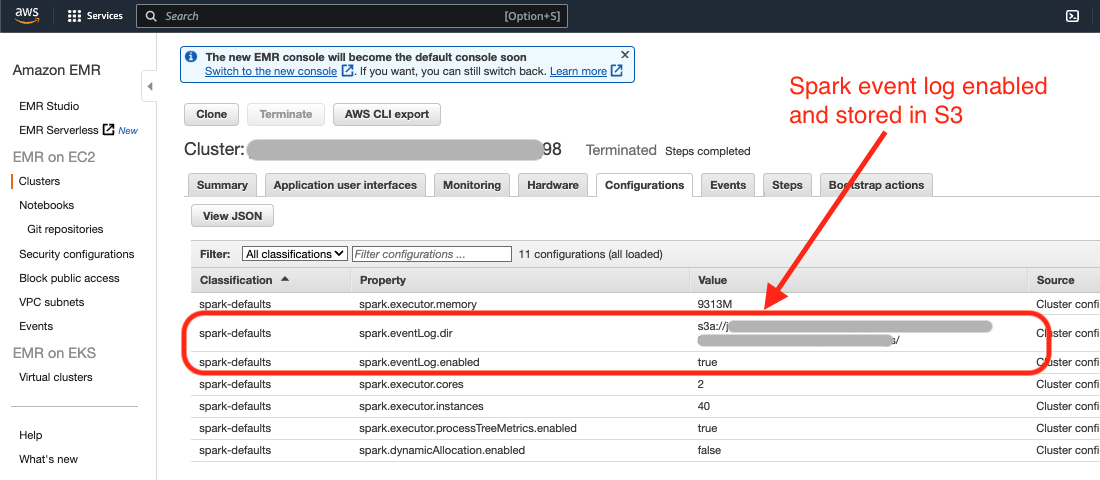
Task: Open CloudShell terminal icon in top bar
Action: tap(1072, 16)
